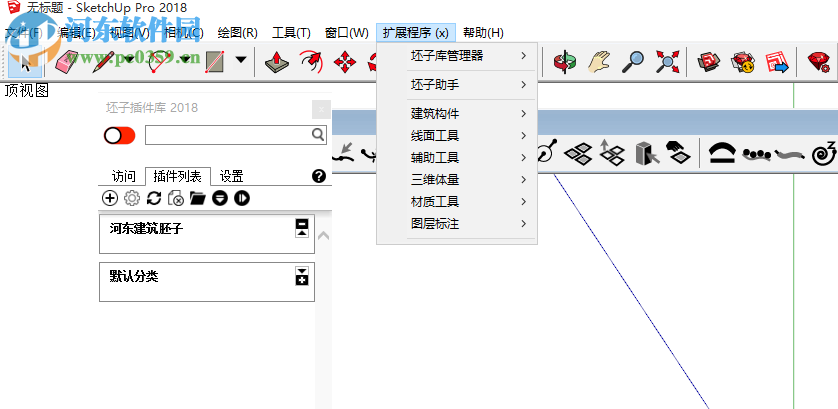Click the circled right-triangle icon
The image size is (838, 409).
242,198
